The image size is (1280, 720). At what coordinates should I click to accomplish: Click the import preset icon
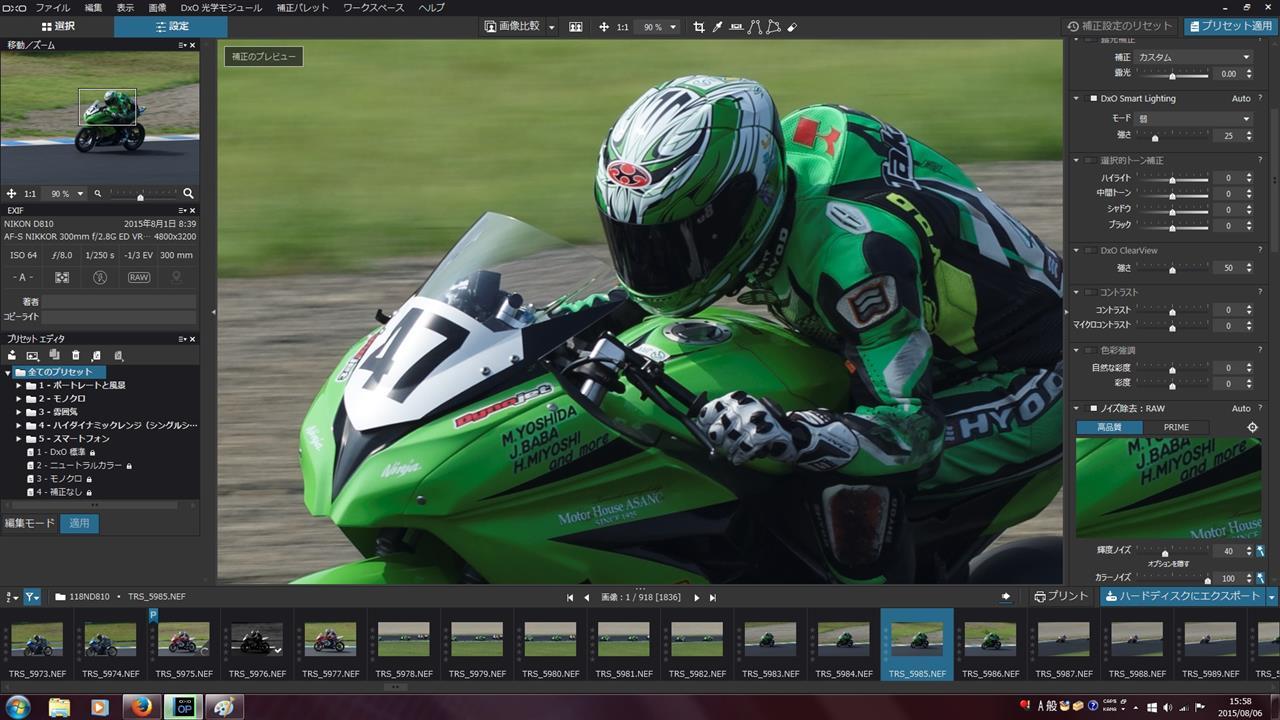click(x=96, y=355)
